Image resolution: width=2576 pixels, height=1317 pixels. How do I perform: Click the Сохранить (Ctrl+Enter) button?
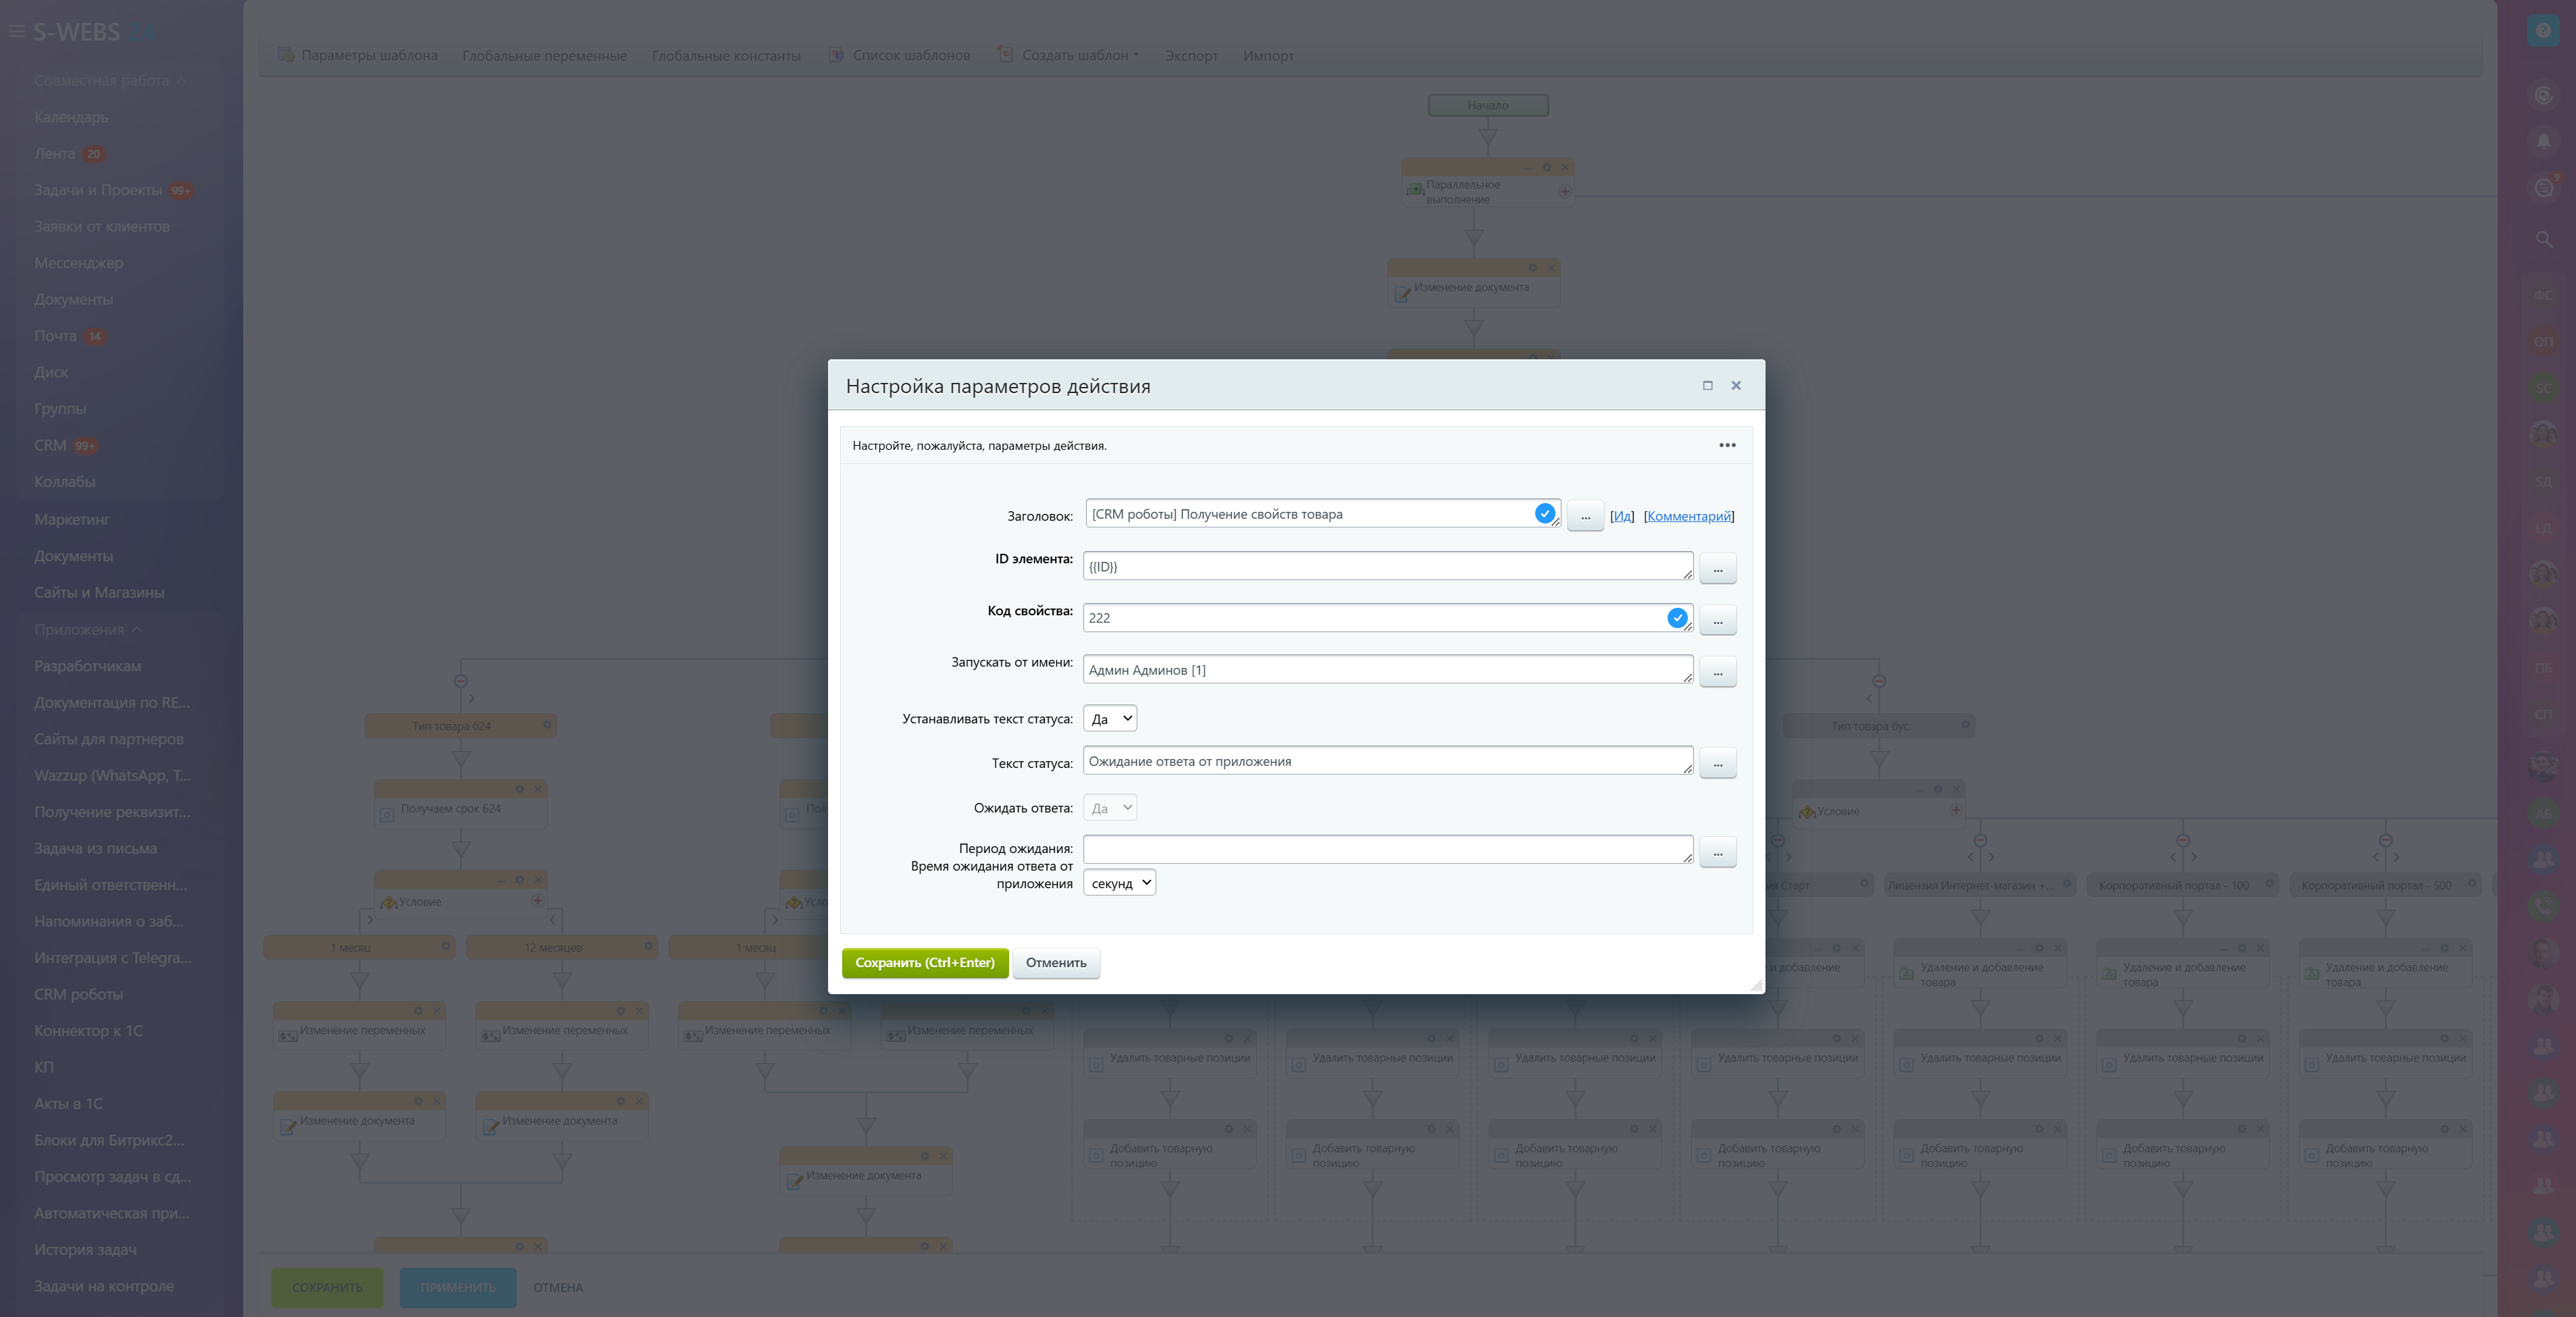(924, 962)
